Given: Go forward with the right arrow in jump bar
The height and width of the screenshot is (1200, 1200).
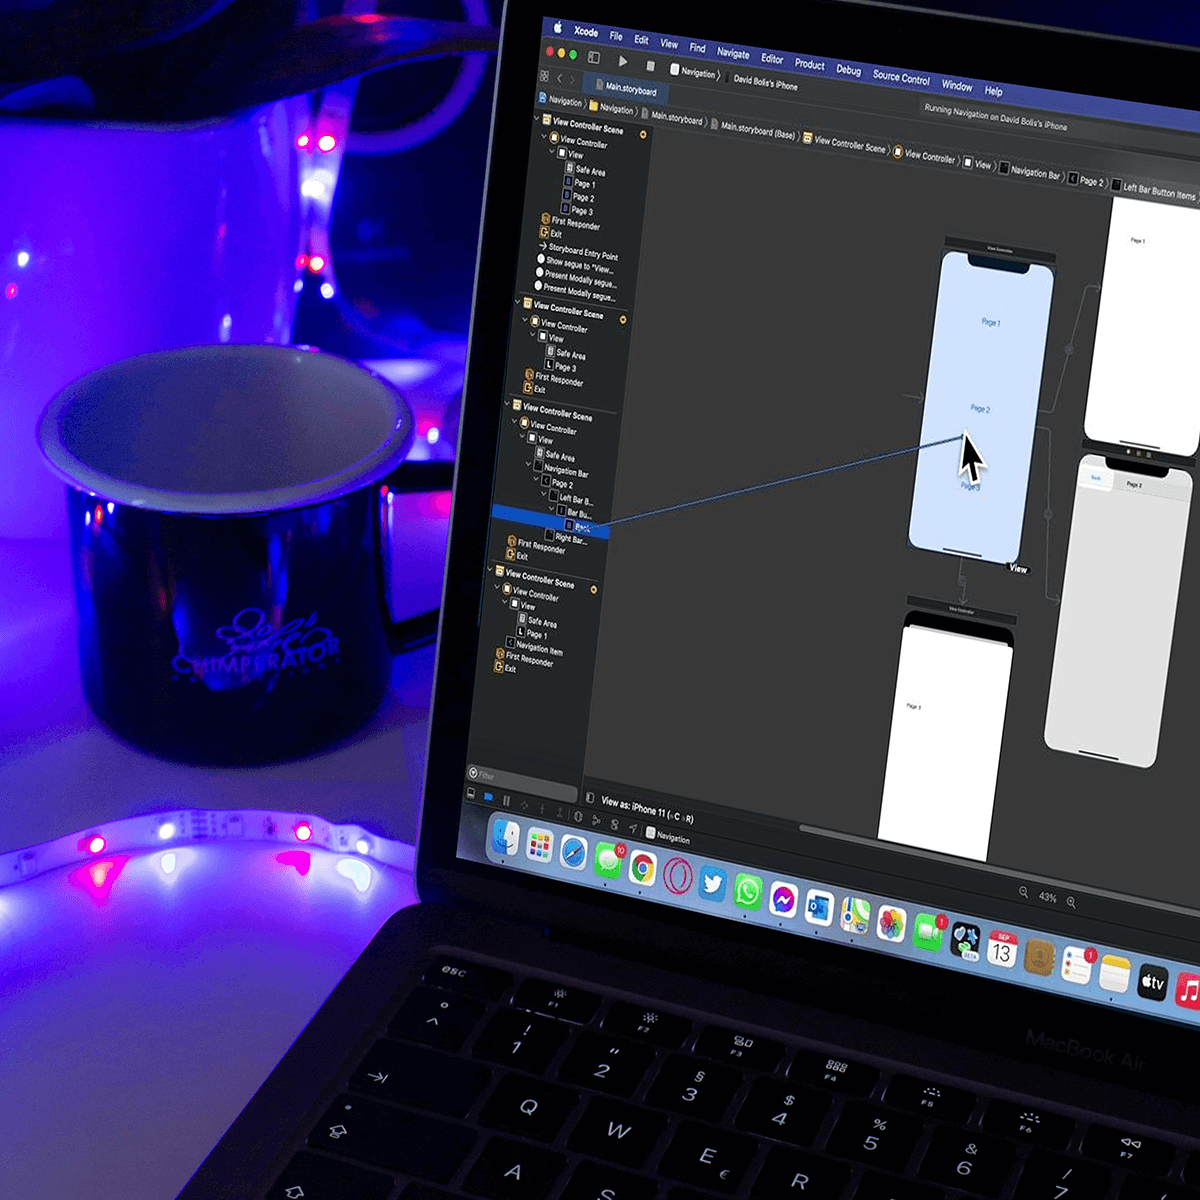Looking at the screenshot, I should [571, 79].
